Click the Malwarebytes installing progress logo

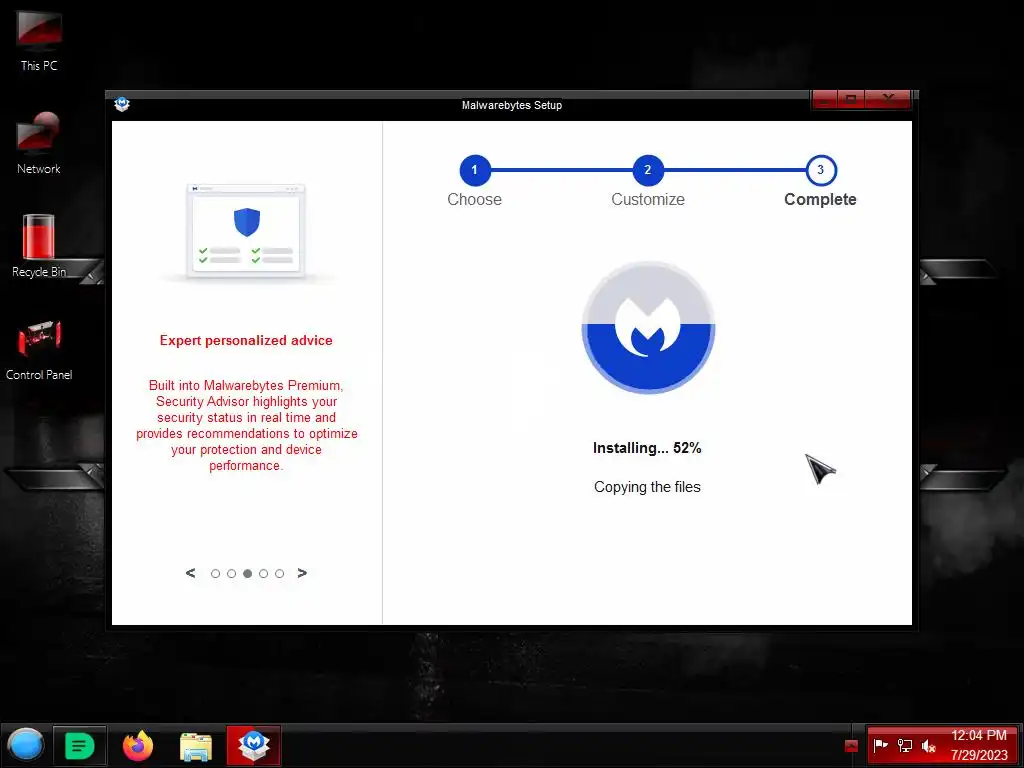click(x=648, y=328)
